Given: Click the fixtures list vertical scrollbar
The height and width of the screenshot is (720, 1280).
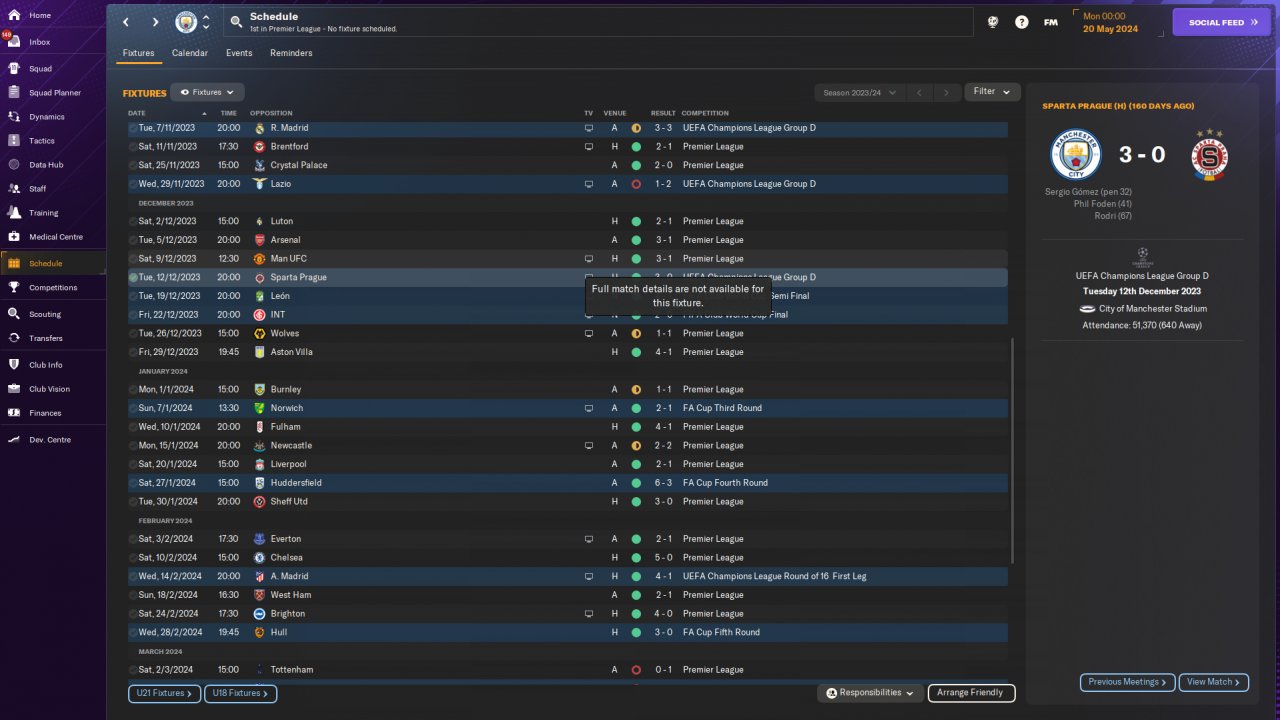Looking at the screenshot, I should pos(1013,450).
